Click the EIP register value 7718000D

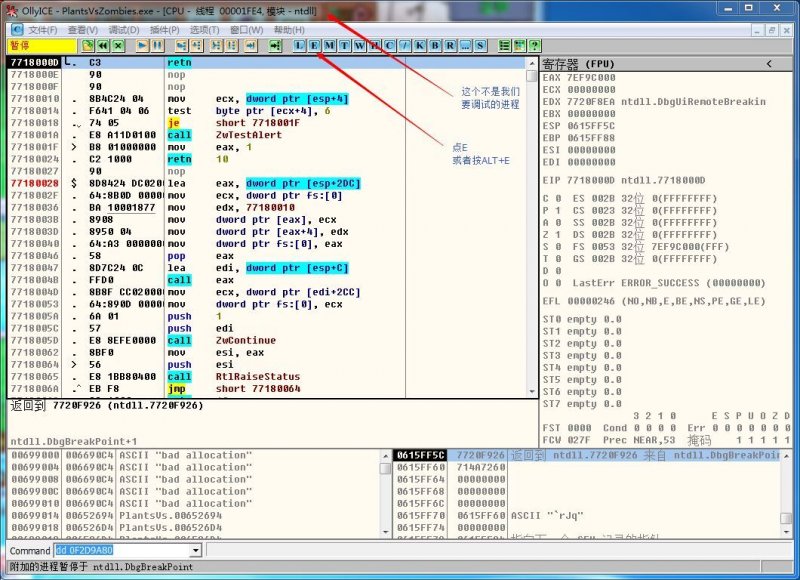591,180
